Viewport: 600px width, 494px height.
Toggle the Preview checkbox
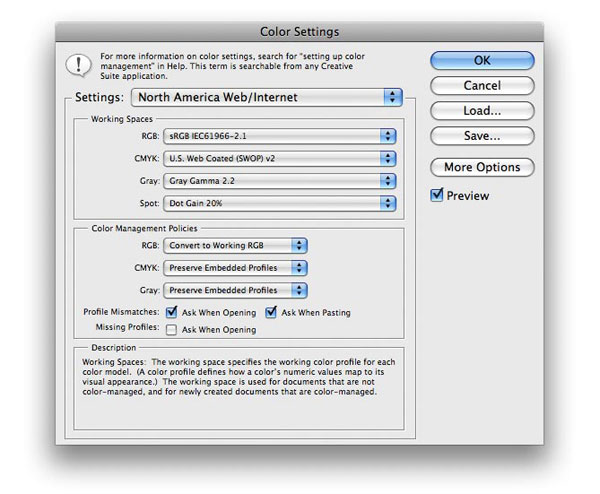tap(437, 195)
